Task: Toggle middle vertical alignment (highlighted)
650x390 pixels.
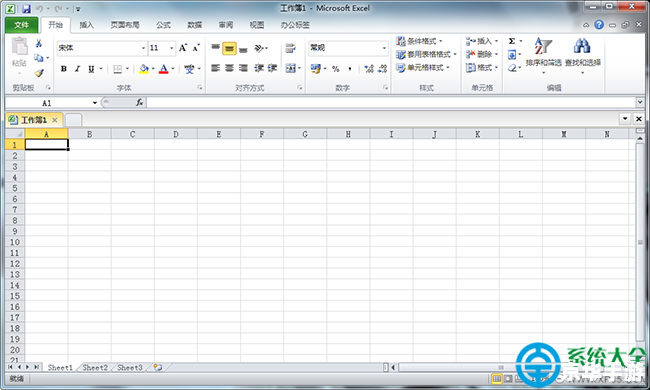Action: click(x=229, y=48)
